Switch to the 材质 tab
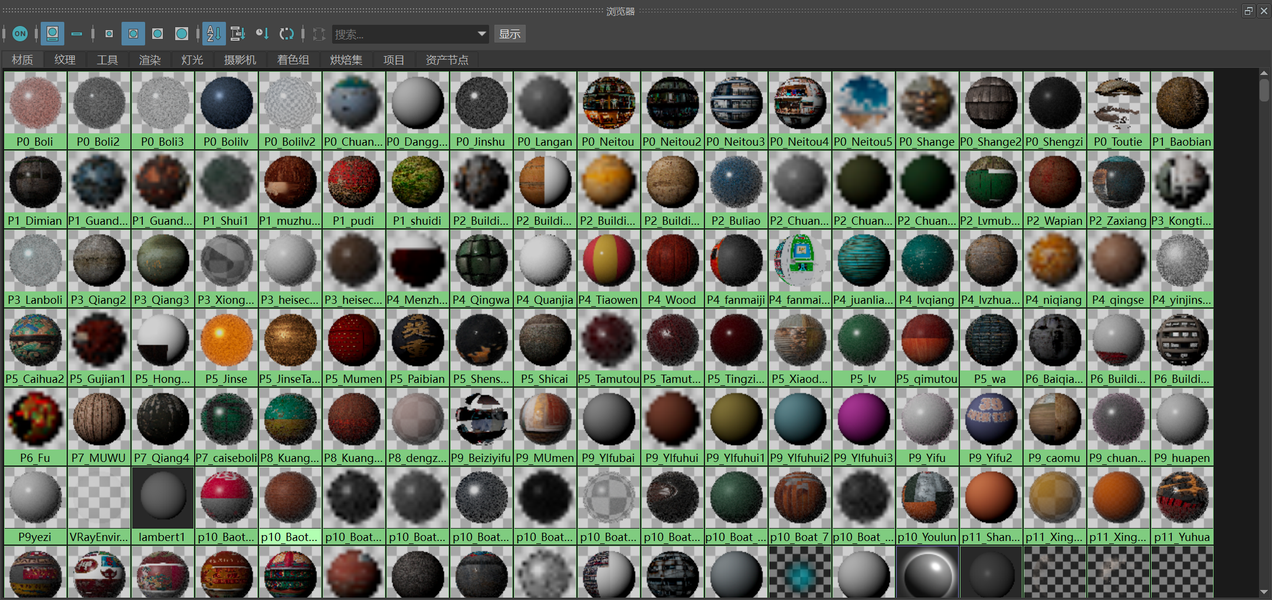The width and height of the screenshot is (1272, 600). (23, 60)
